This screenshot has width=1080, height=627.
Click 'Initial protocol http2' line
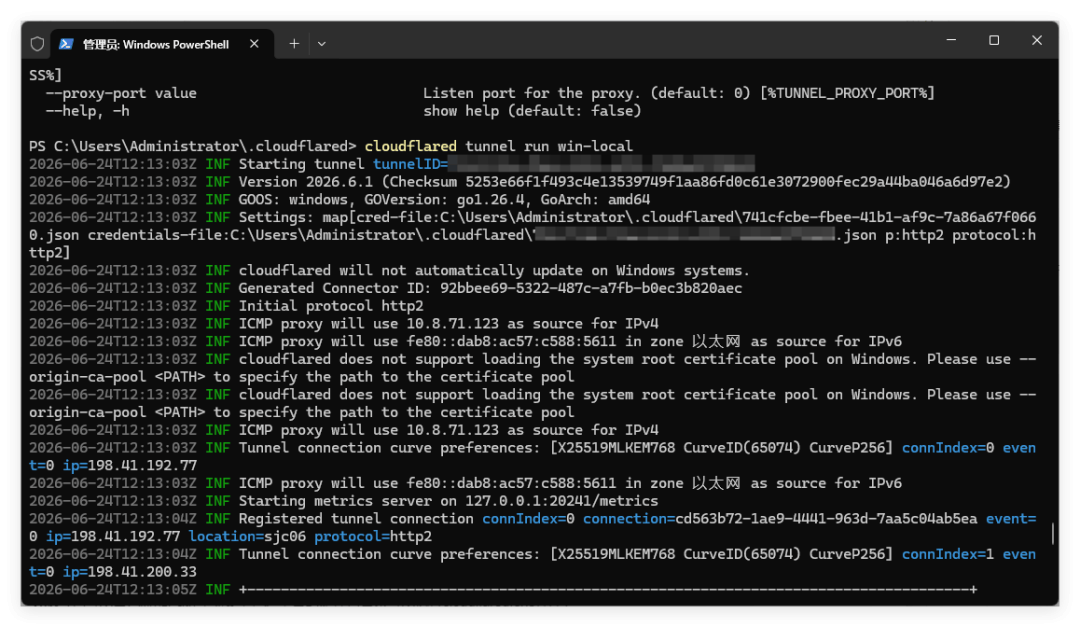click(331, 306)
